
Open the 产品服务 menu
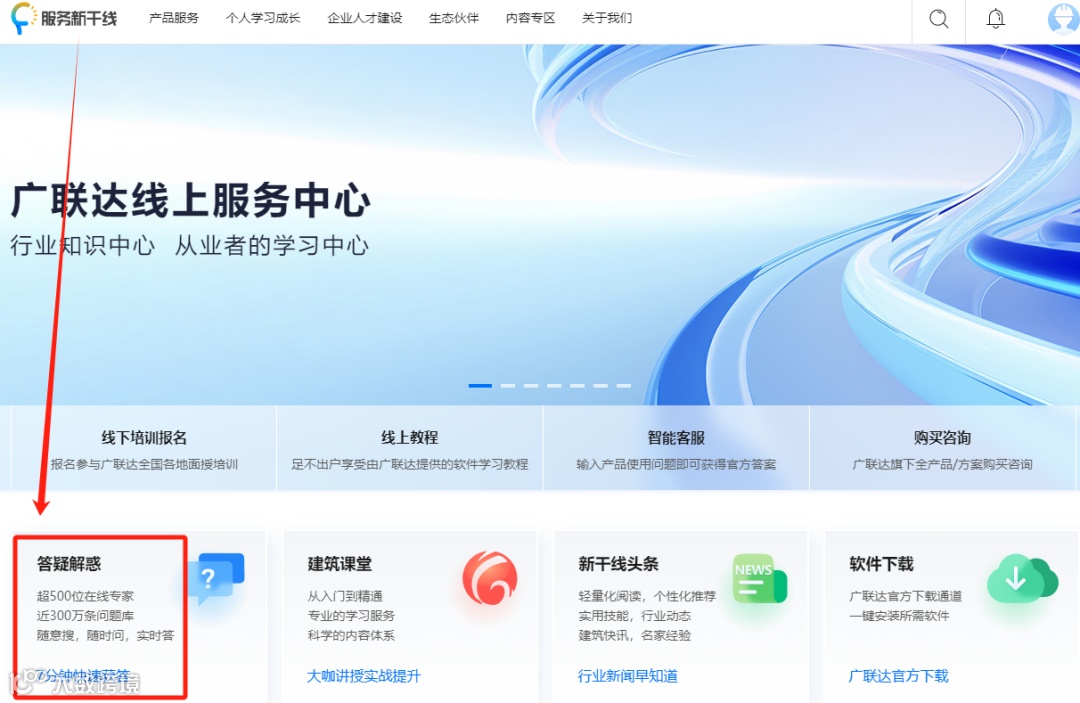[x=174, y=18]
